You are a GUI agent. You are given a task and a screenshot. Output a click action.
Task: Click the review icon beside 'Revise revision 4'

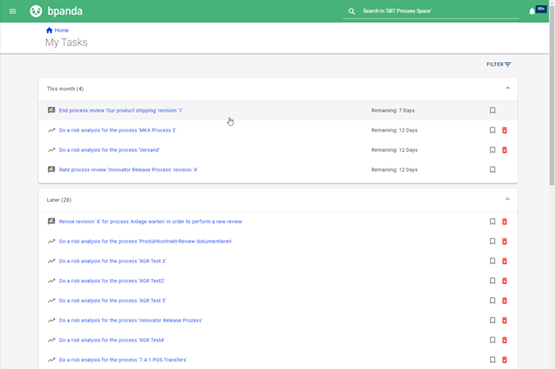(51, 221)
